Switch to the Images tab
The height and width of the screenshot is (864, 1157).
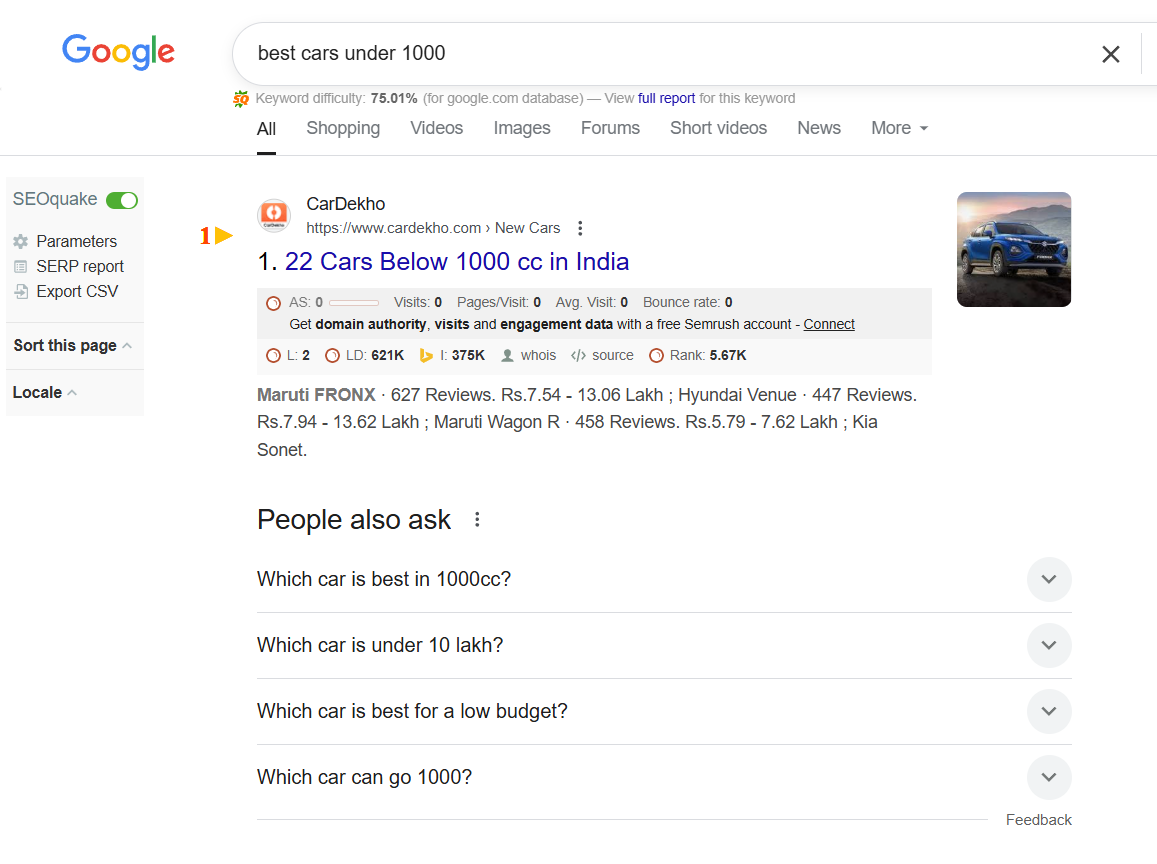click(522, 128)
